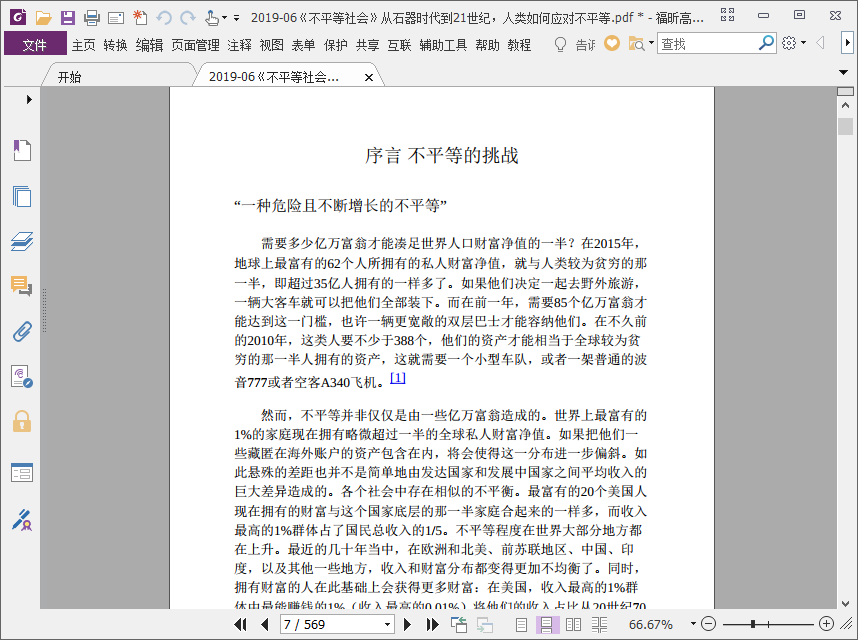Go to the first page
The width and height of the screenshot is (858, 640).
click(240, 624)
